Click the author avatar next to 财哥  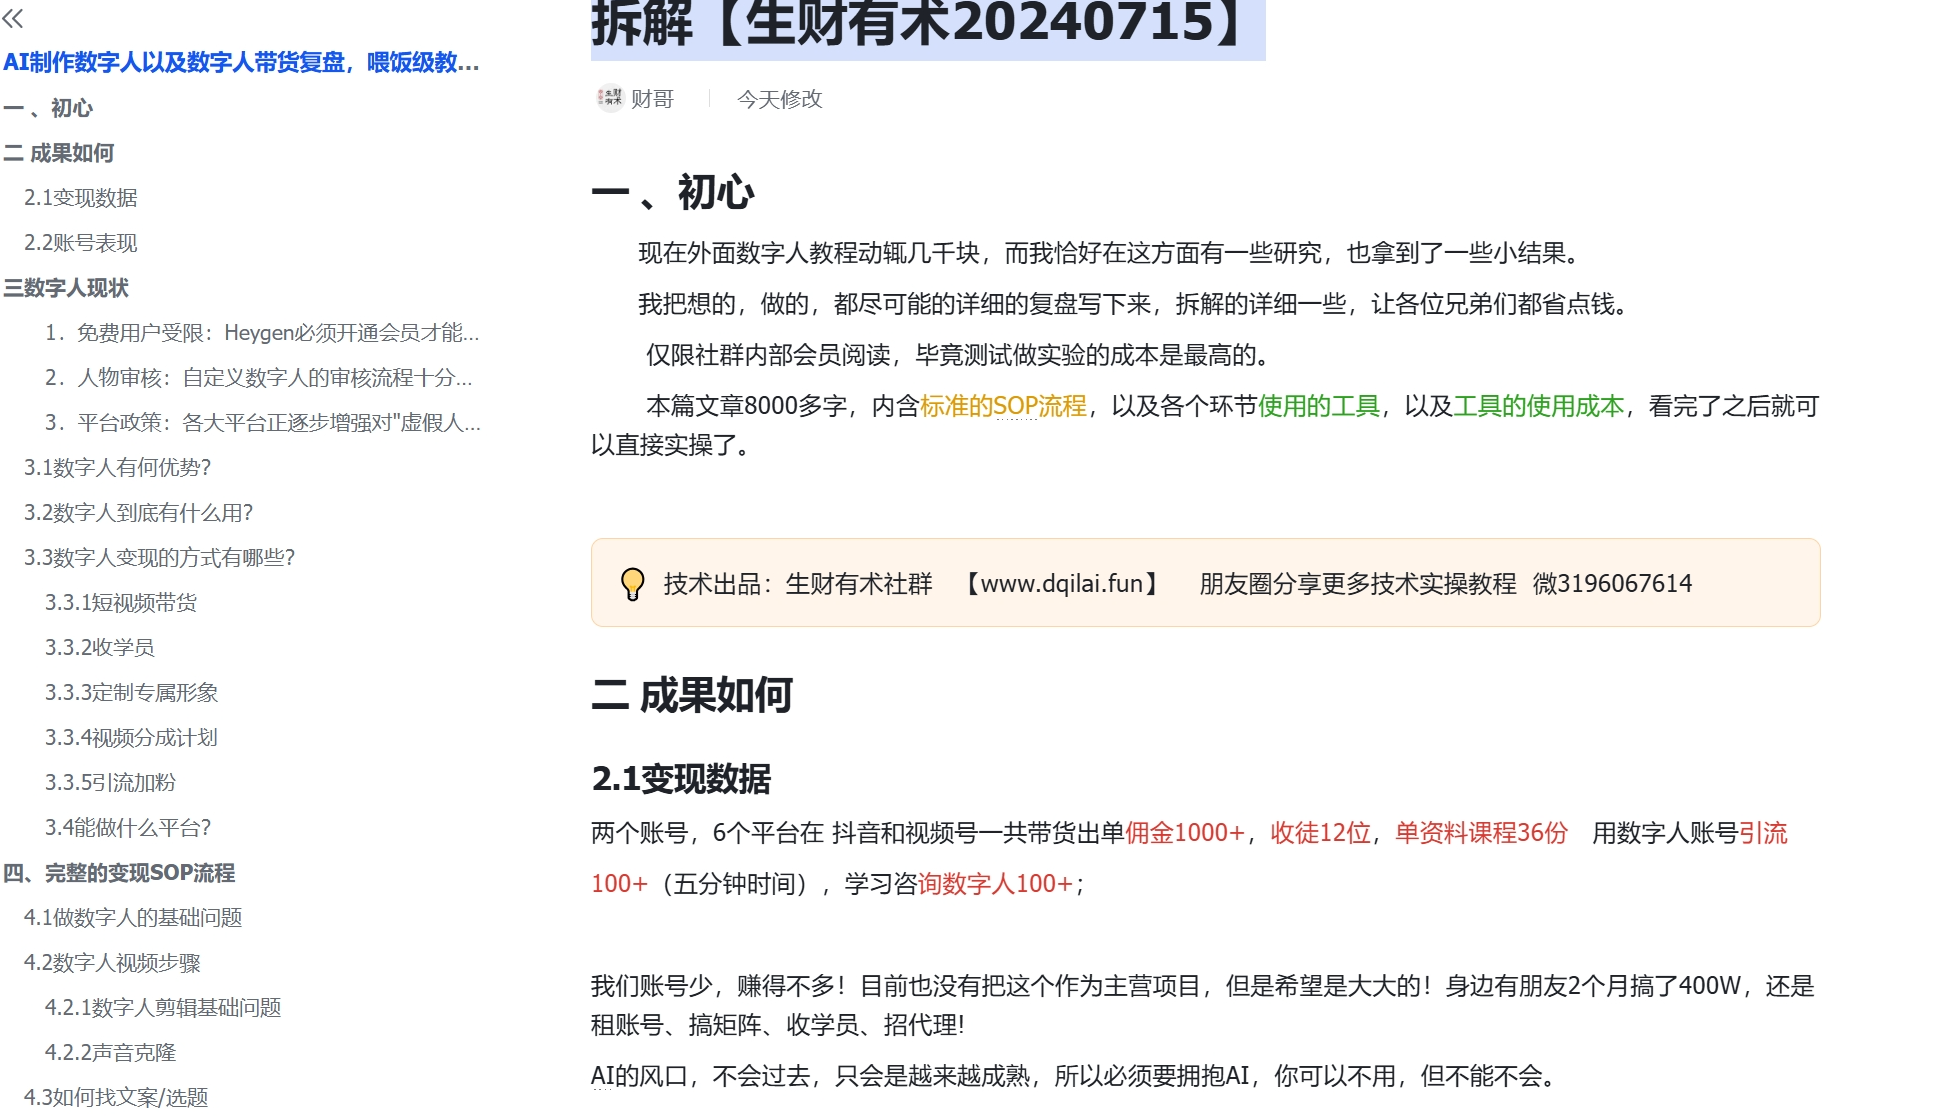coord(609,98)
